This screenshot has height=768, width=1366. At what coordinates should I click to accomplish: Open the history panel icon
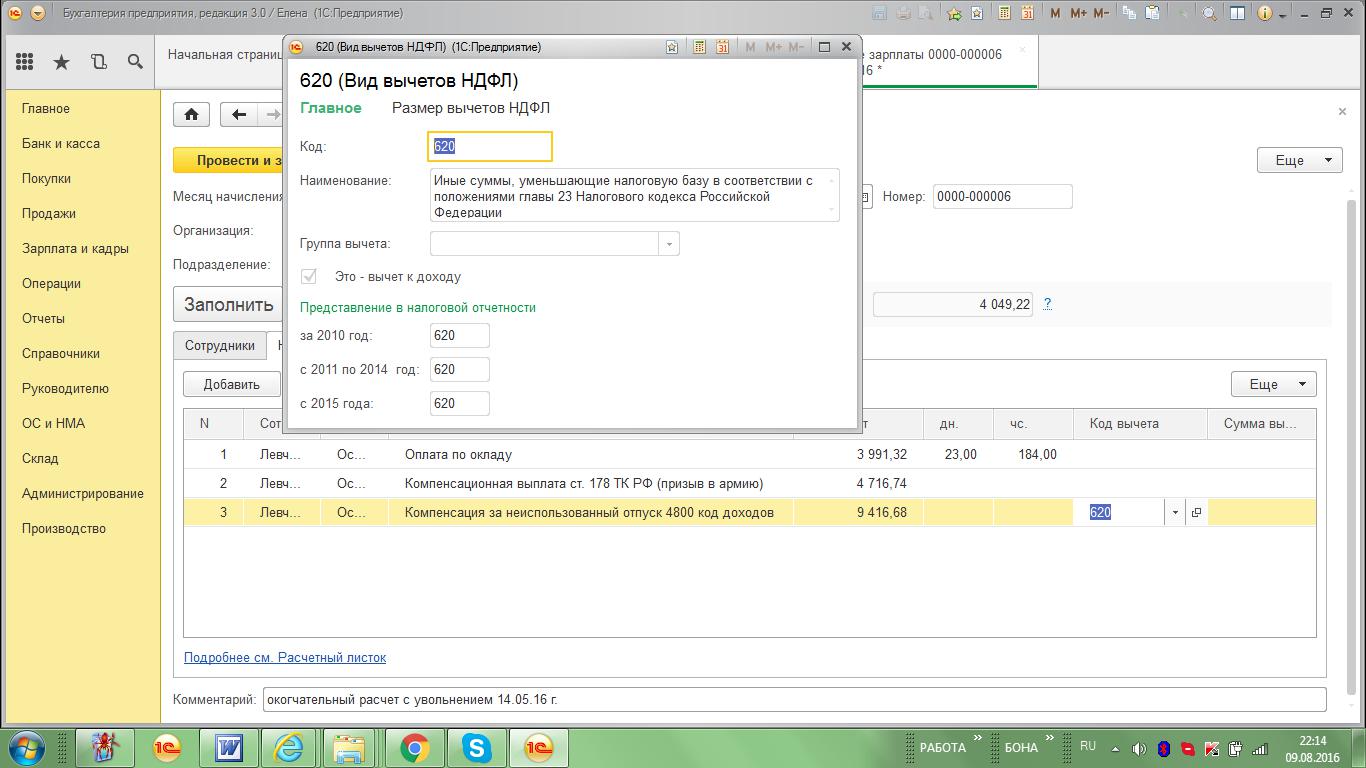(x=98, y=62)
